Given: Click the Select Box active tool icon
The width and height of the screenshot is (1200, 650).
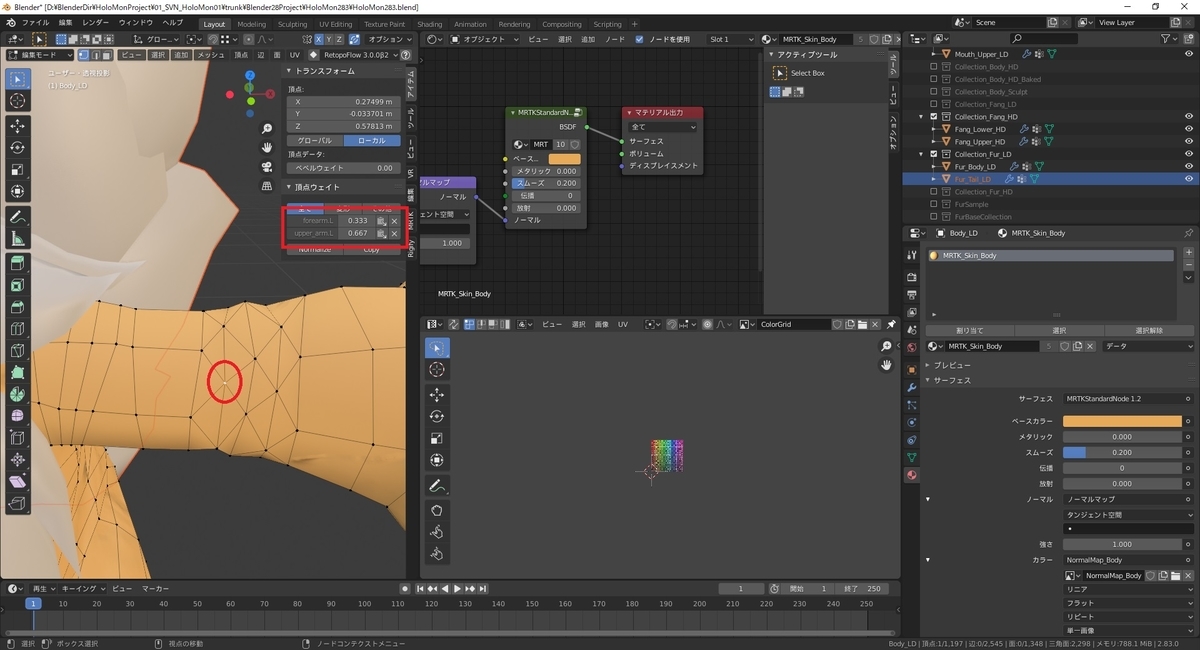Looking at the screenshot, I should coord(780,73).
